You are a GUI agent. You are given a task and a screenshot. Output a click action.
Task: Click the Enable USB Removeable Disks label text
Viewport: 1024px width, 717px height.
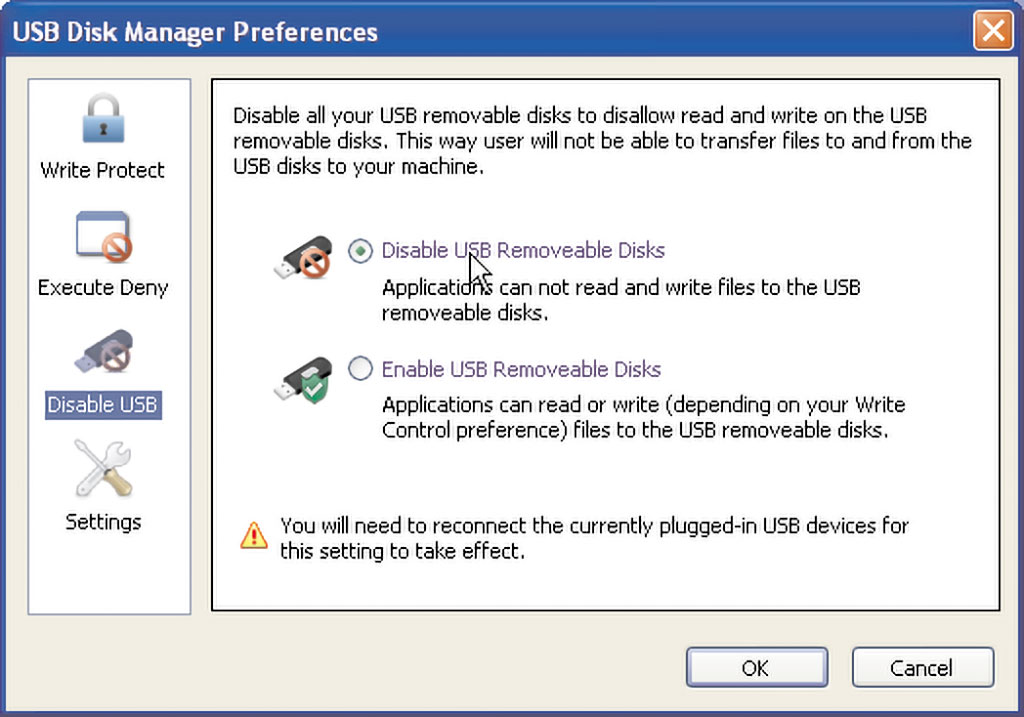[521, 370]
